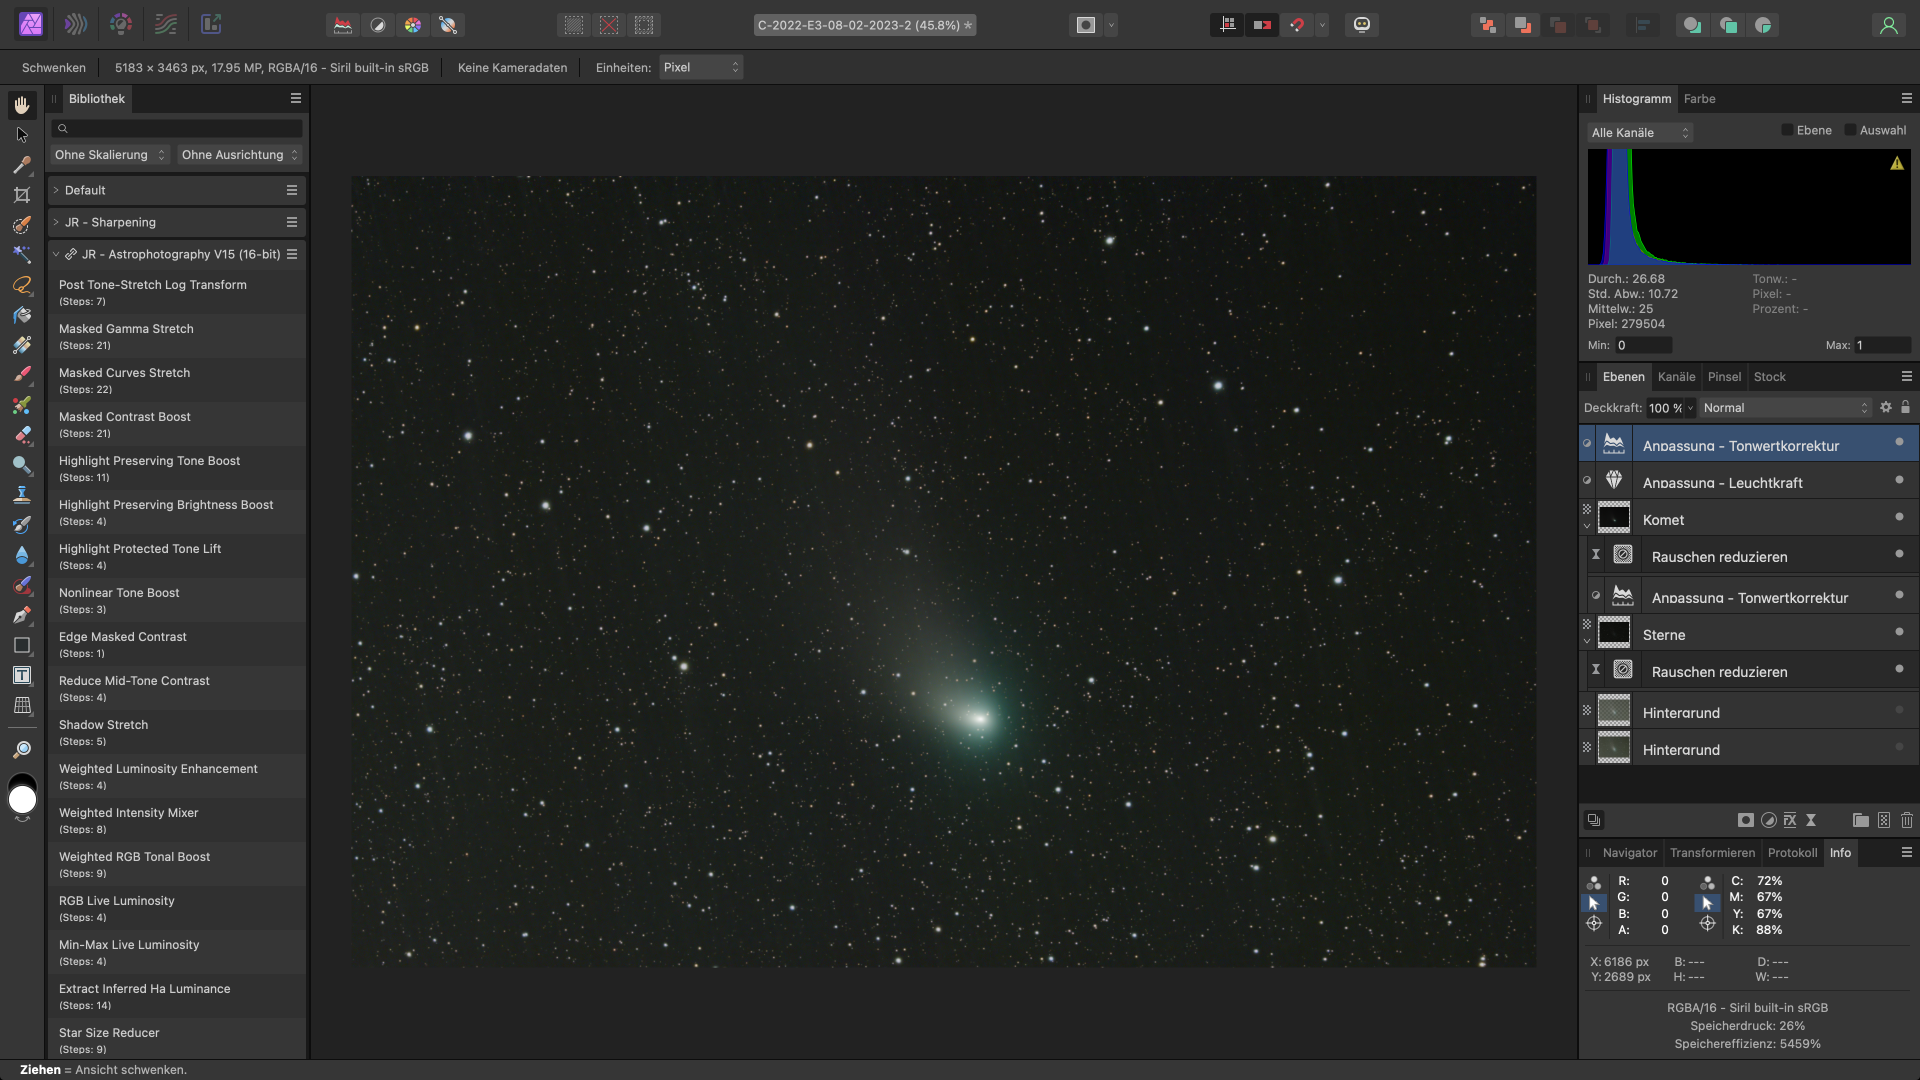Viewport: 1920px width, 1080px height.
Task: Open the Alle Kanäle channel dropdown
Action: click(1640, 132)
